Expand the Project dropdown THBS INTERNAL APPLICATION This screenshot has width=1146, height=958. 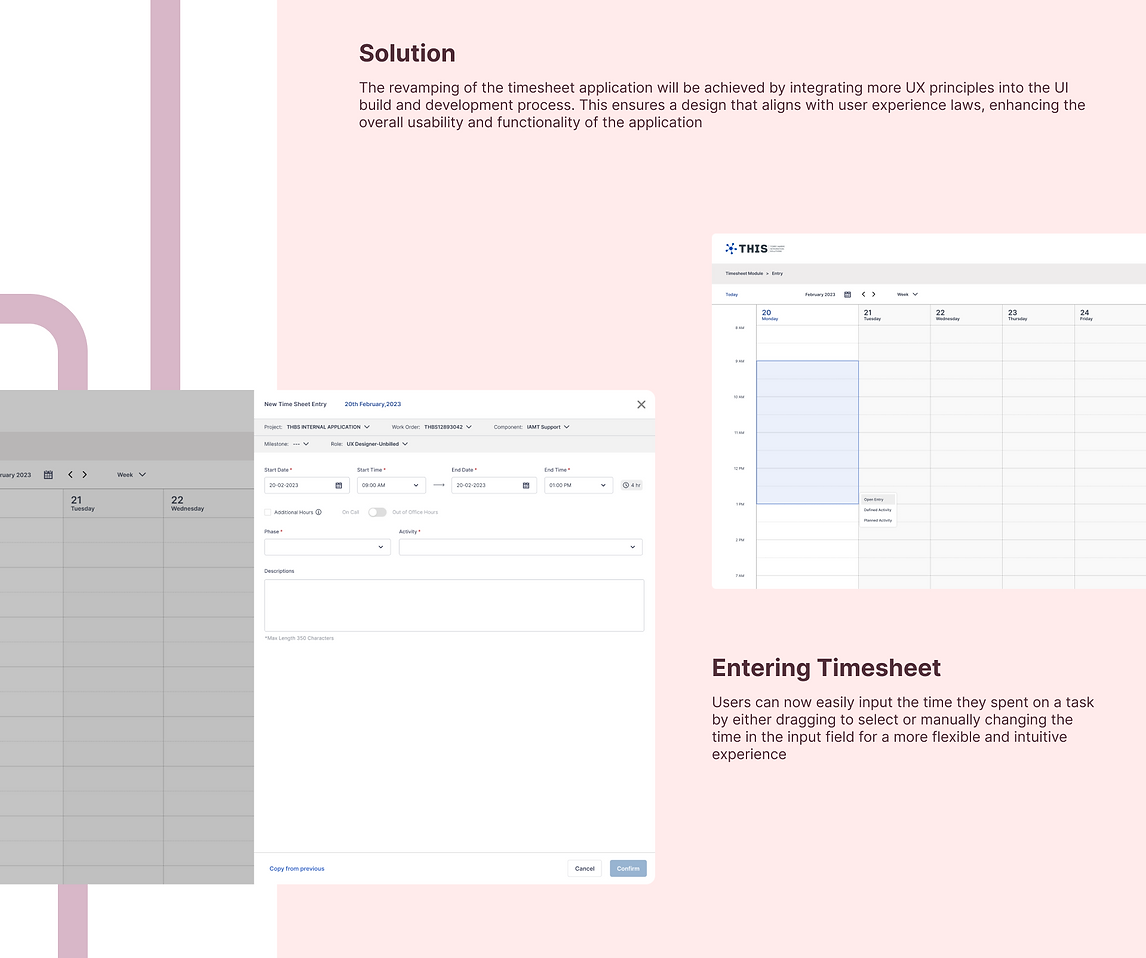328,427
